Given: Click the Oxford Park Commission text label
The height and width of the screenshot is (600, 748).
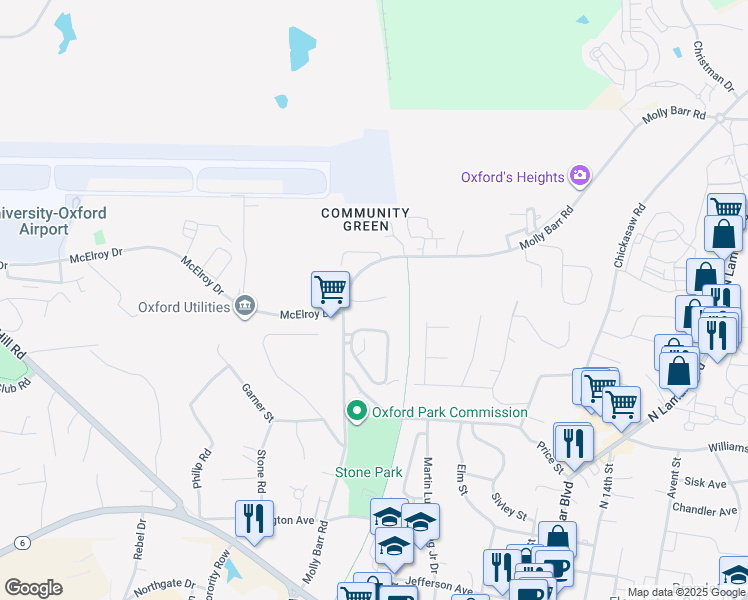Looking at the screenshot, I should [449, 412].
